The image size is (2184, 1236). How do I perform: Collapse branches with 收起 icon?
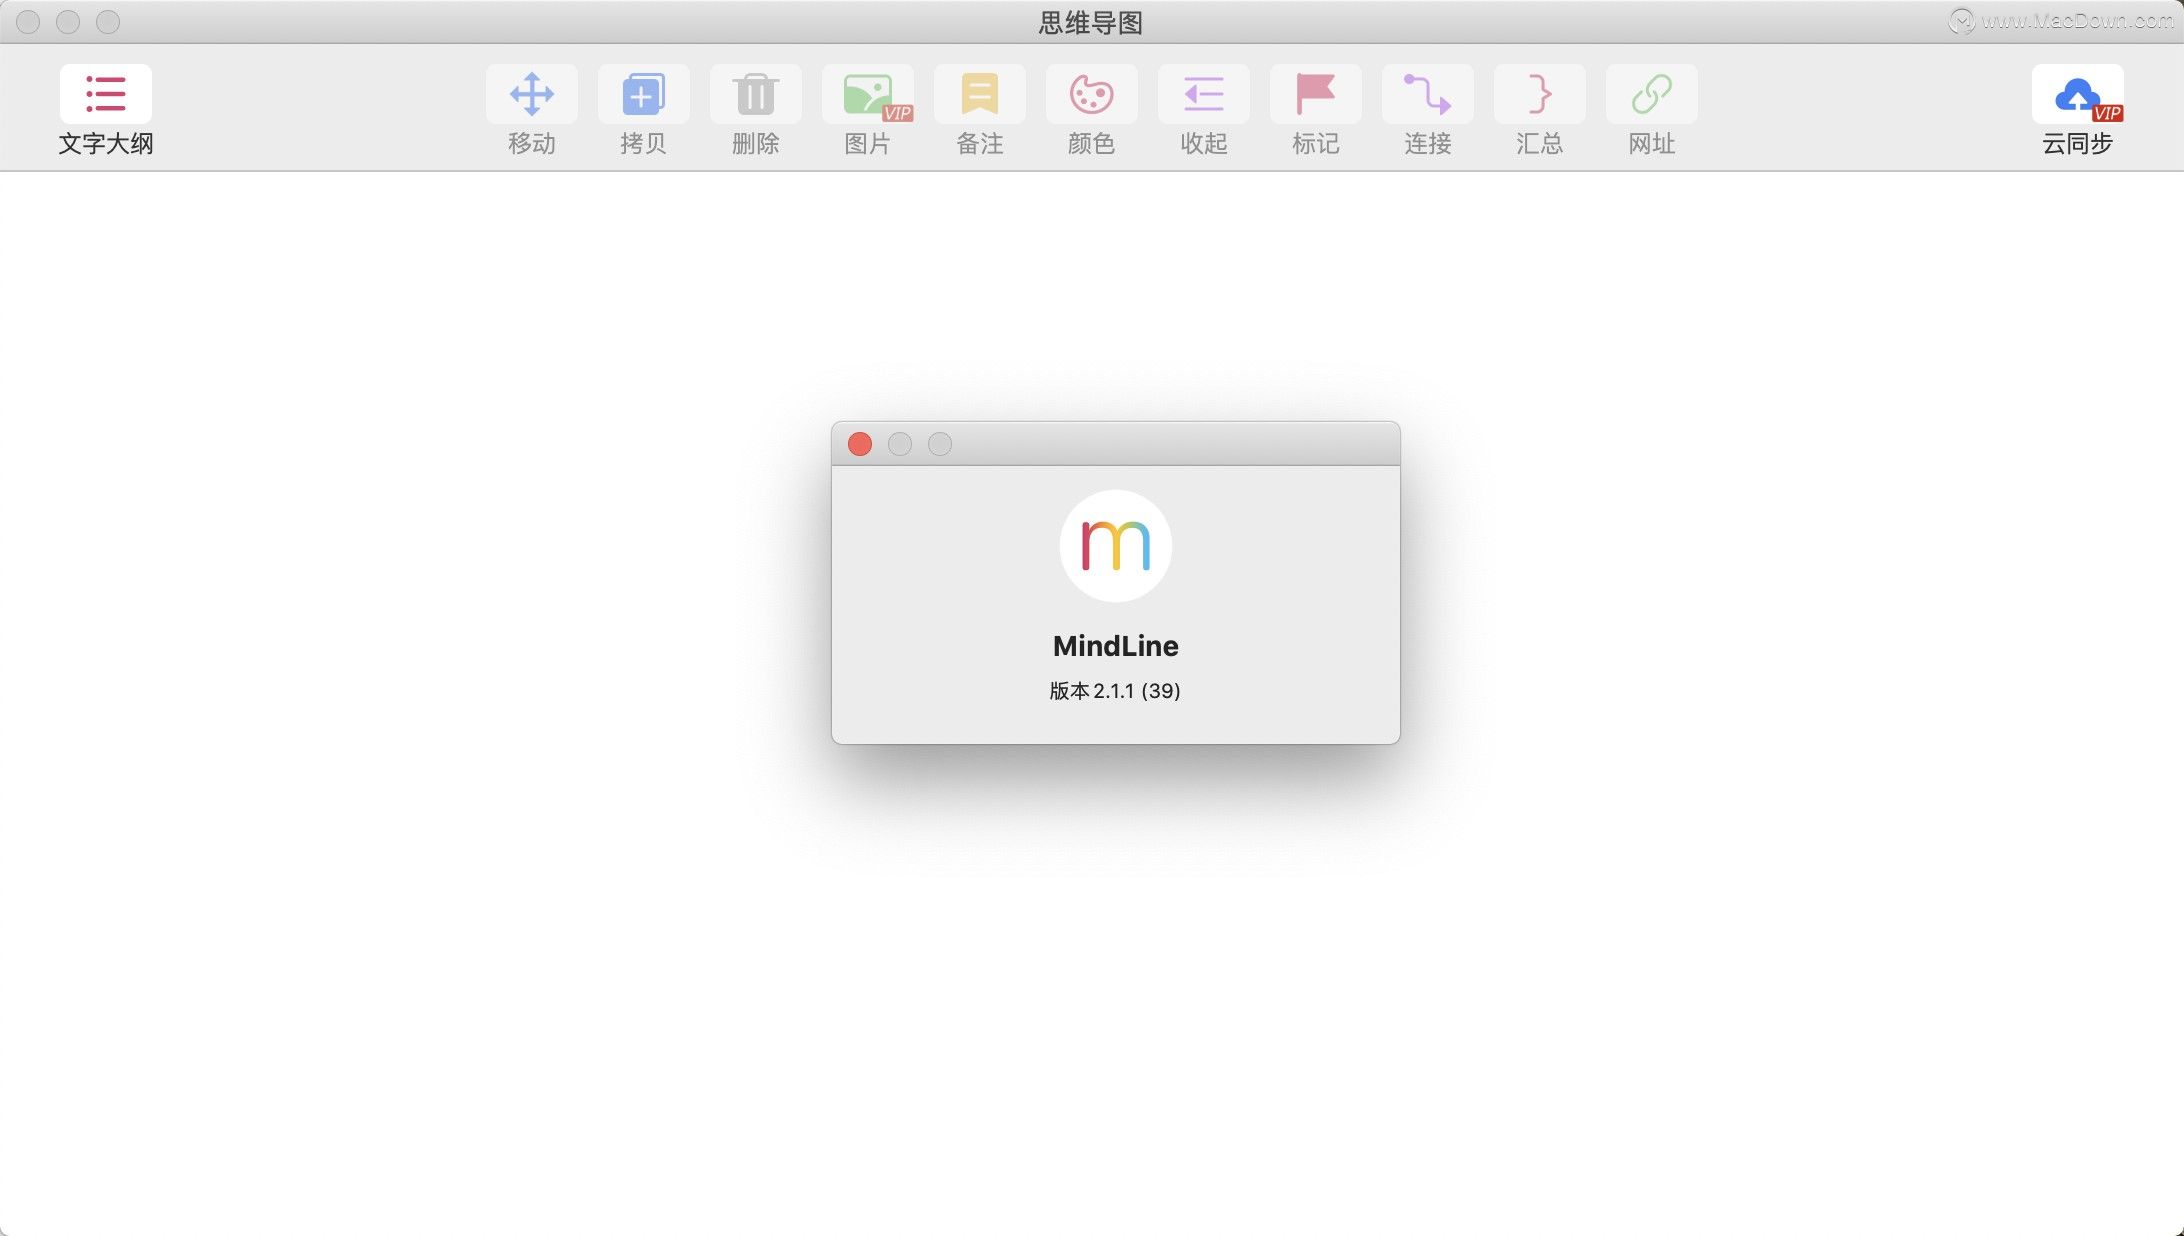click(x=1203, y=94)
